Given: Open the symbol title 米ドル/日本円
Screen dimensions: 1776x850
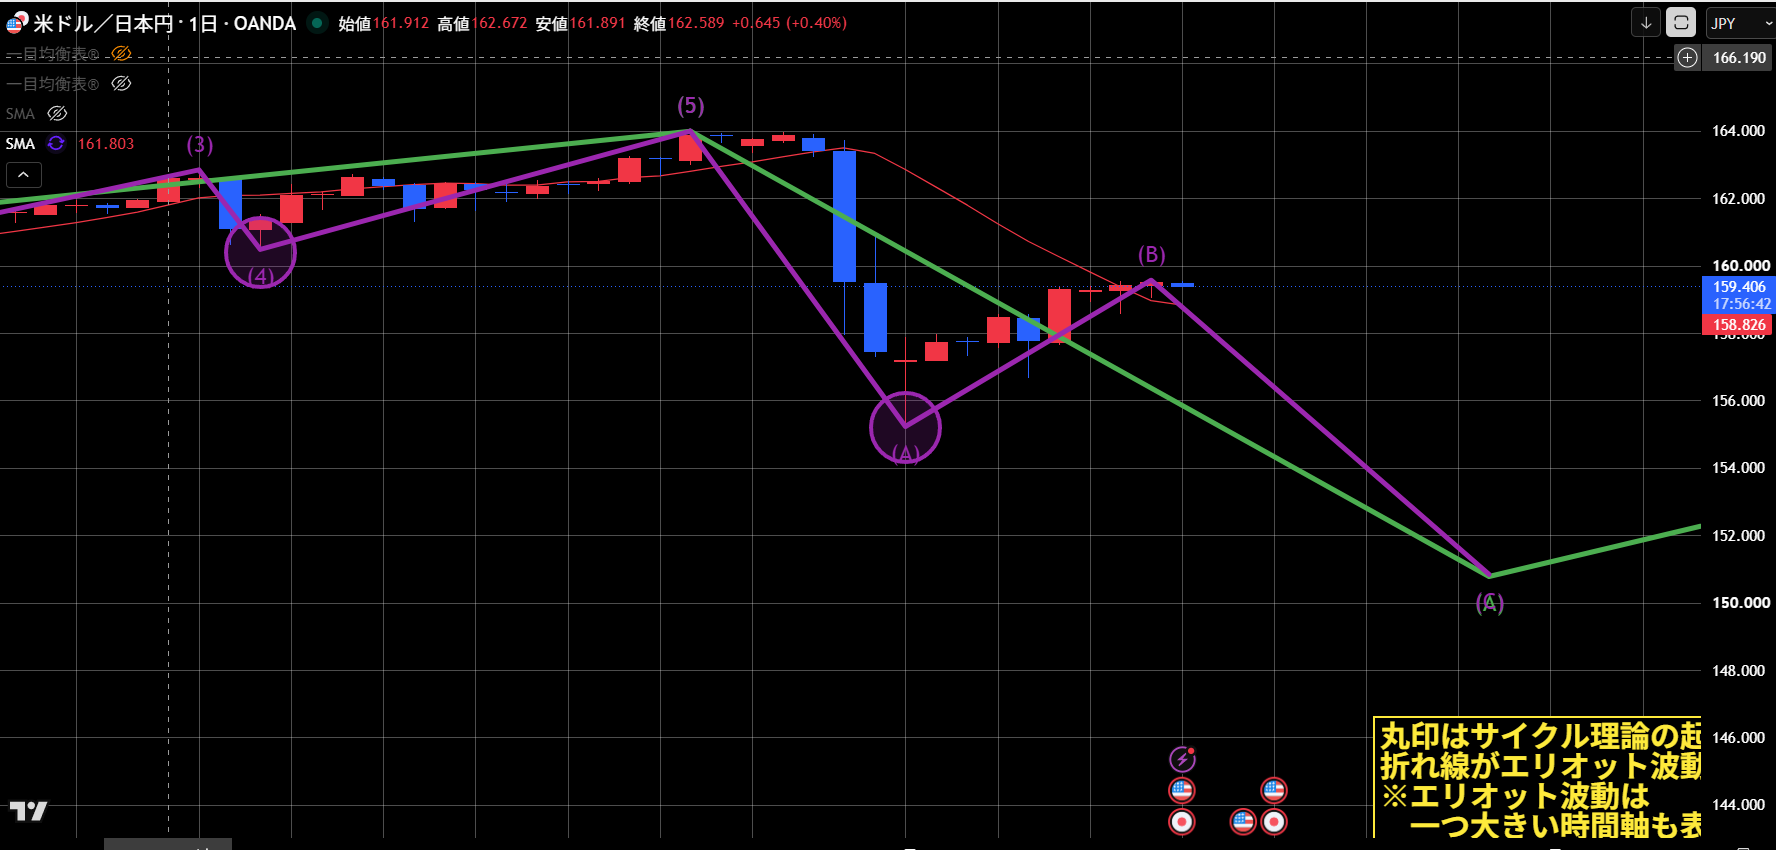Looking at the screenshot, I should (103, 22).
